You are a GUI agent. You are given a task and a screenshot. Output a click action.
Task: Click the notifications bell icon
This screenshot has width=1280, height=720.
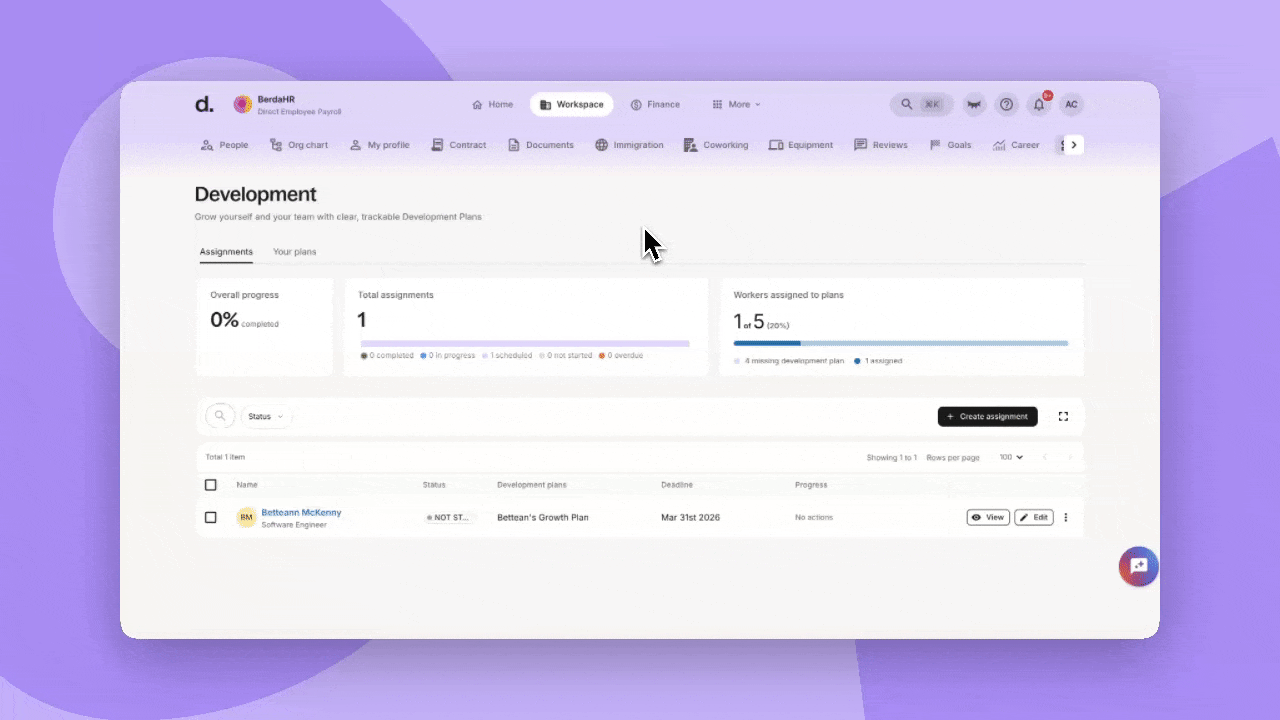1039,104
